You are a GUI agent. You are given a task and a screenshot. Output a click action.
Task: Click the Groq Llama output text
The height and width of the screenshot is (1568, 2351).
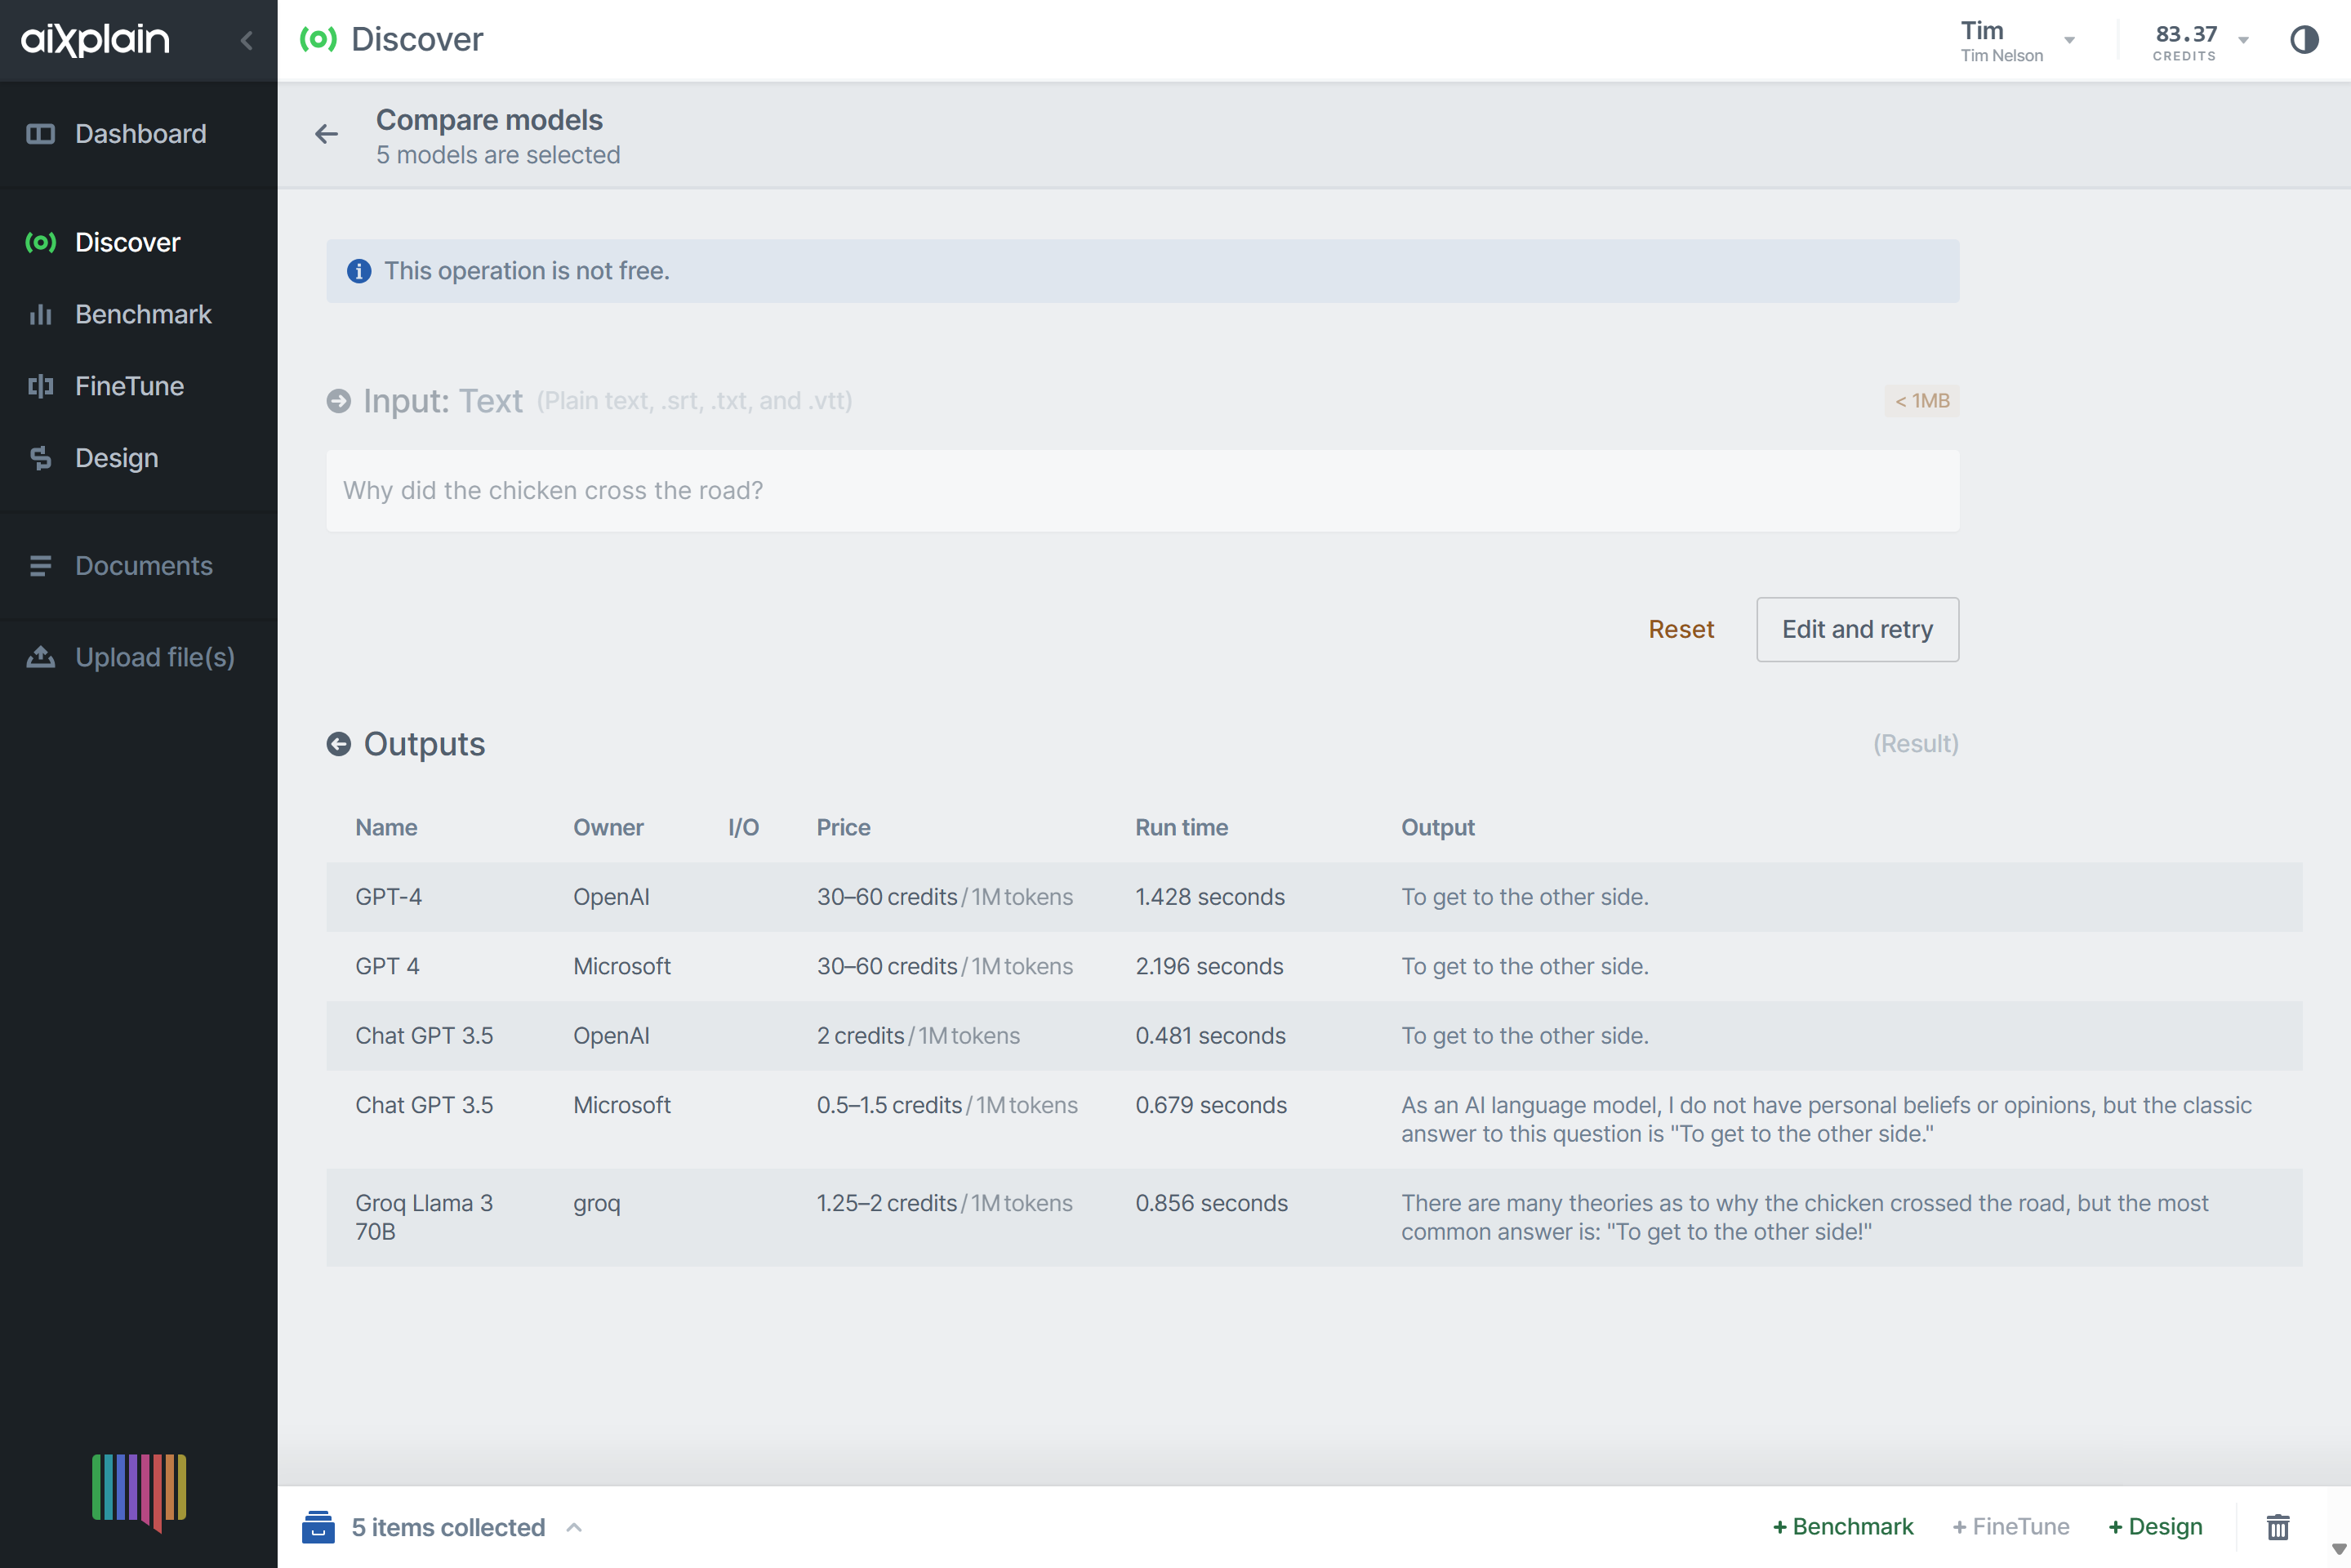coord(1804,1217)
